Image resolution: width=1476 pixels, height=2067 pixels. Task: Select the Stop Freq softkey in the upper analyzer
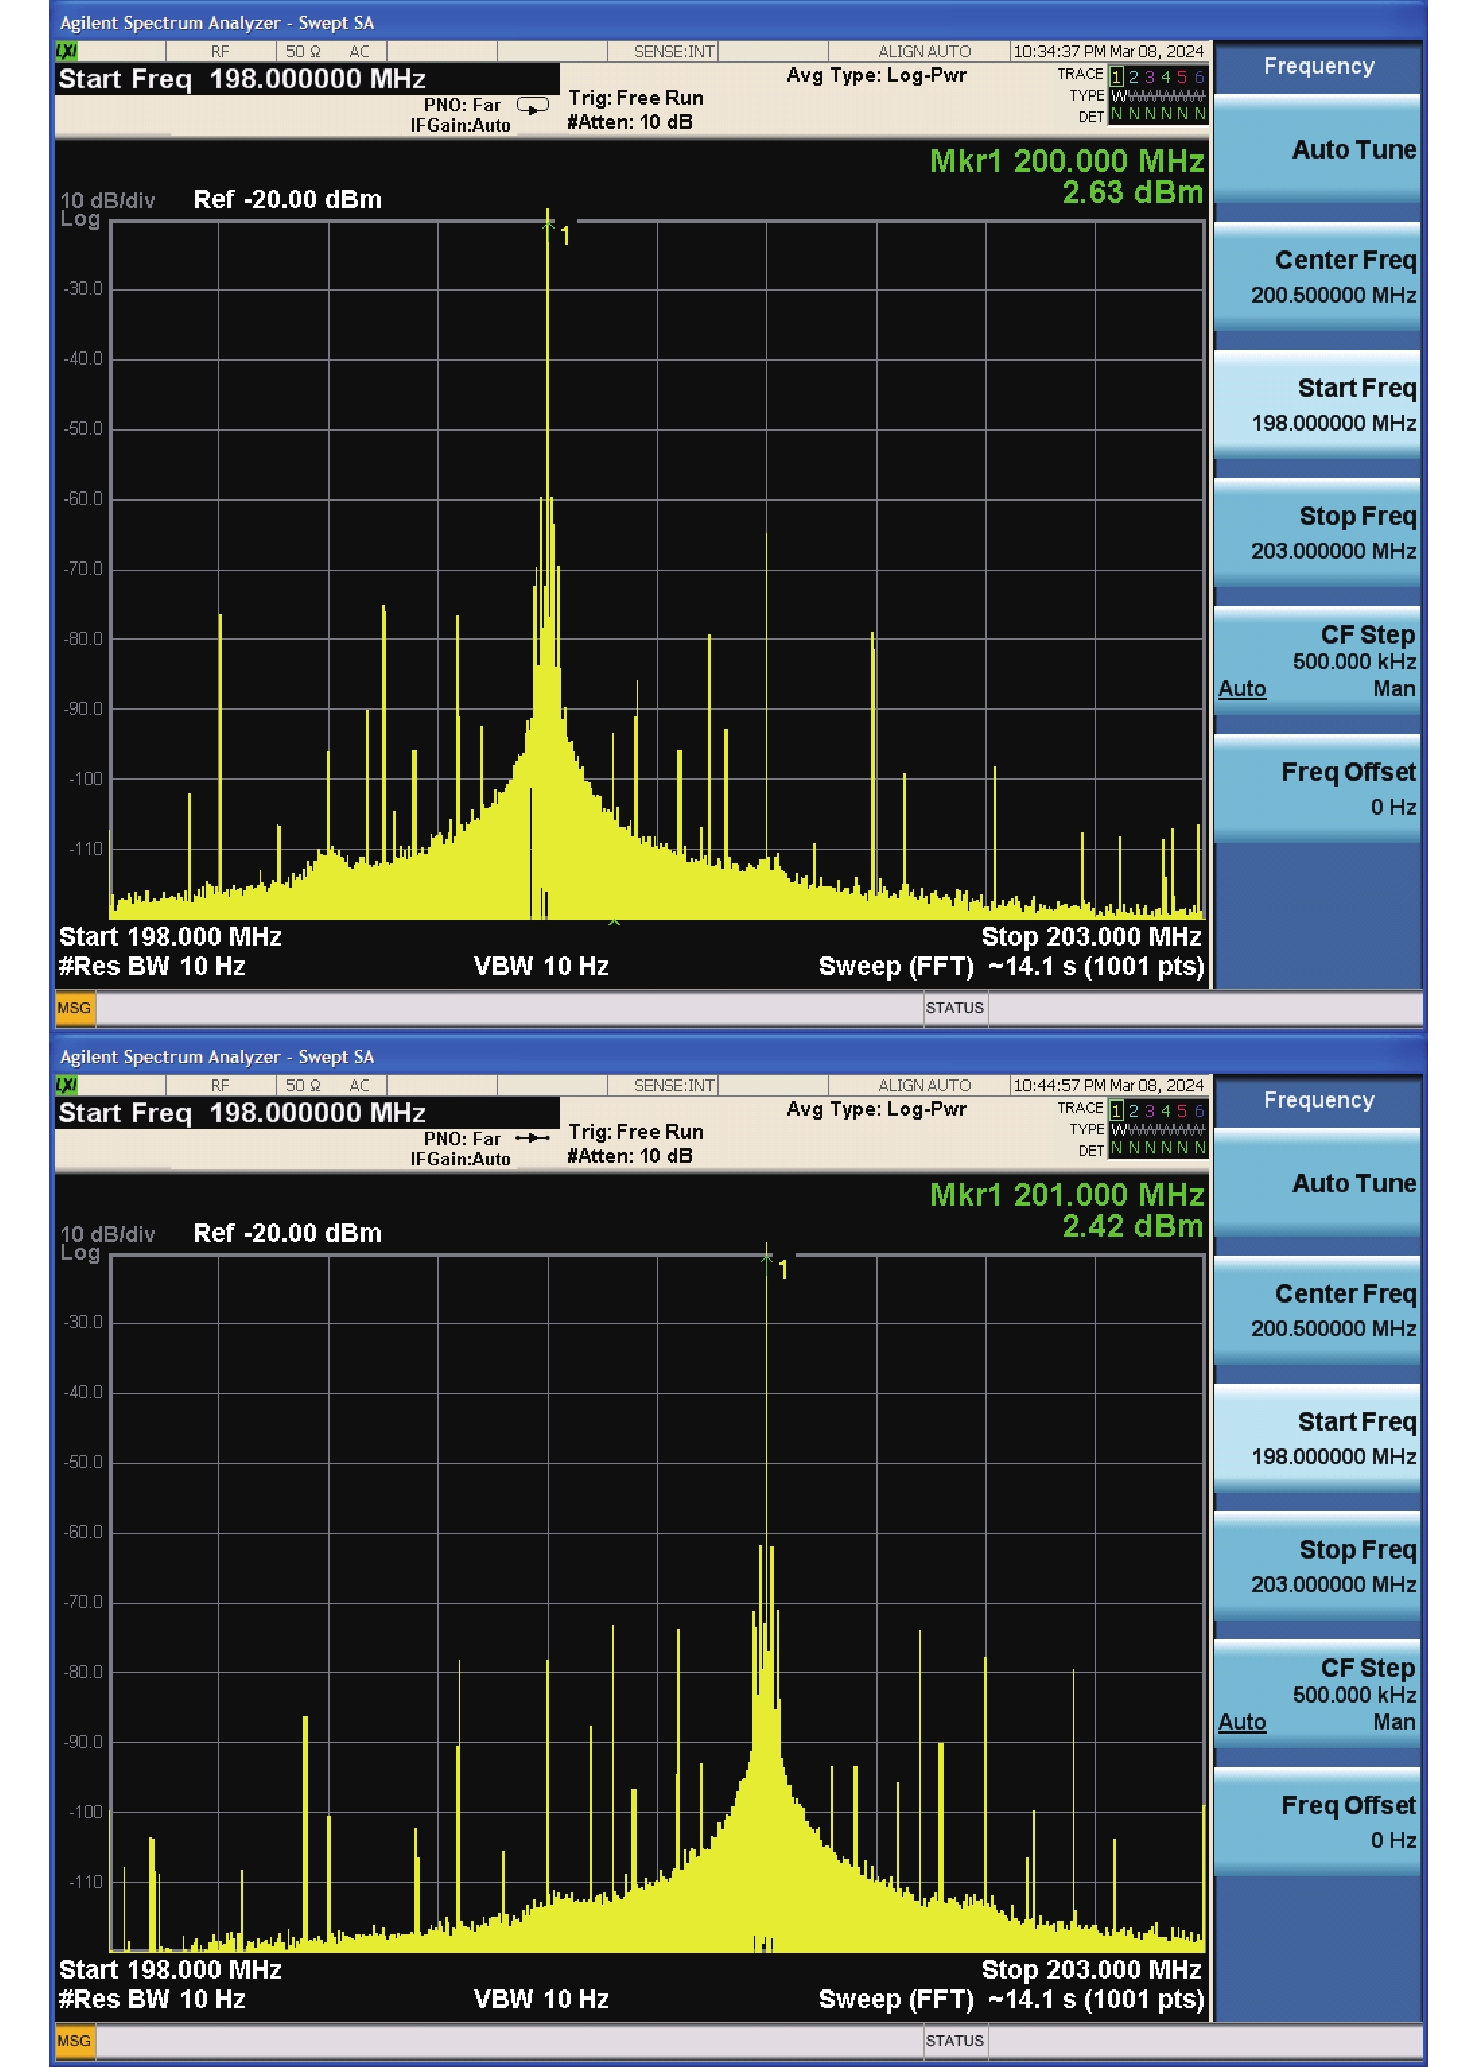point(1318,533)
